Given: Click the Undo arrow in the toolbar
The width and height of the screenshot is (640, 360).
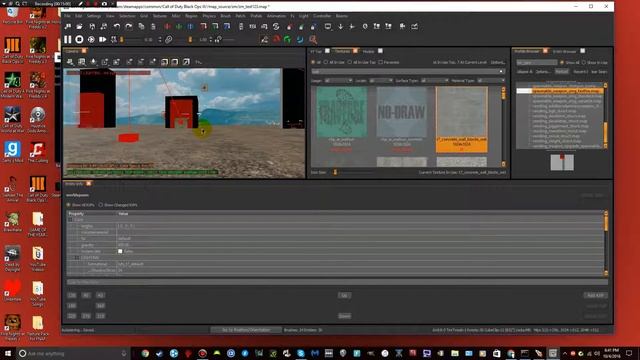Looking at the screenshot, I should [117, 27].
